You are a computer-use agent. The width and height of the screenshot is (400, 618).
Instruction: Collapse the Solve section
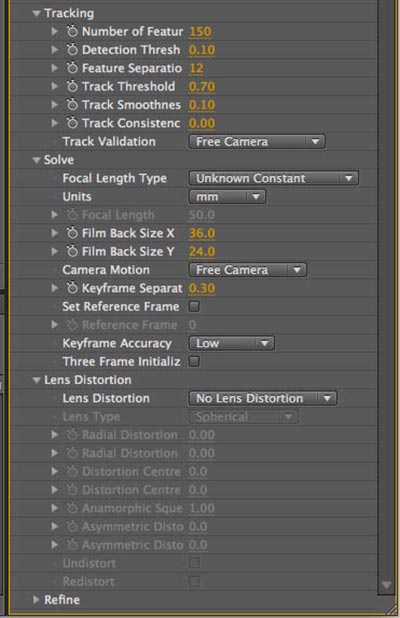pyautogui.click(x=36, y=160)
